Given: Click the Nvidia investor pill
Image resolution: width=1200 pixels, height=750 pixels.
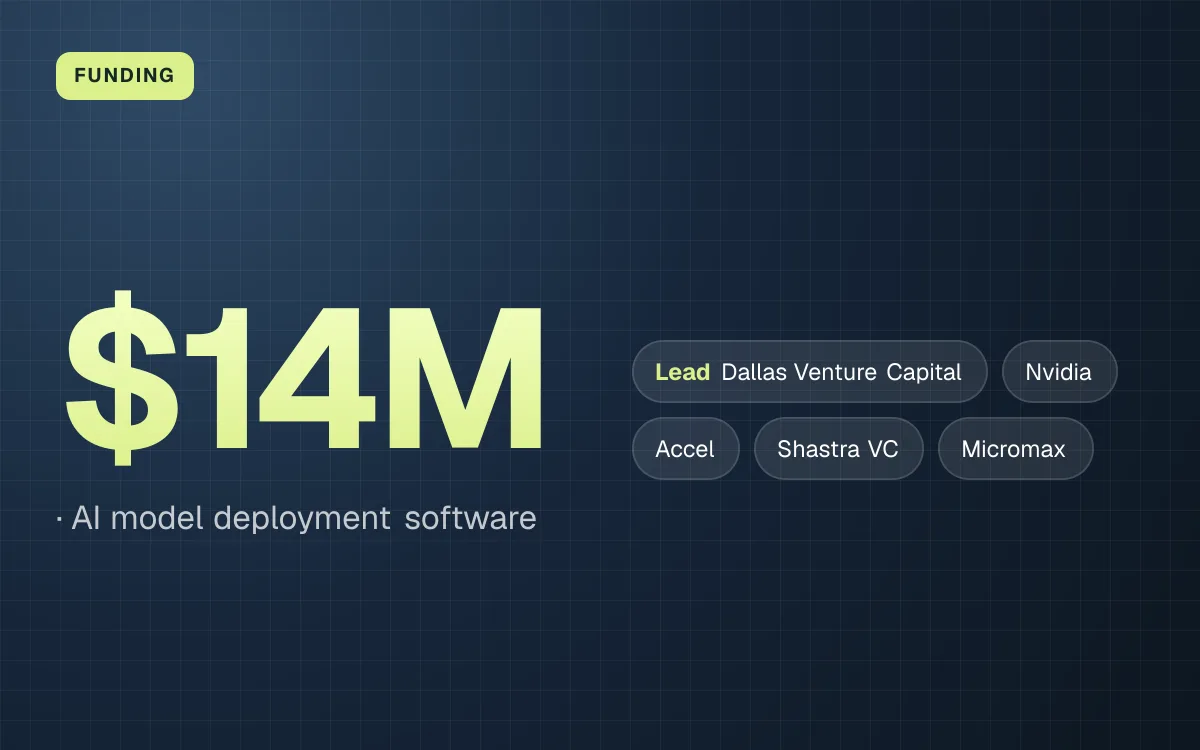Looking at the screenshot, I should pos(1059,372).
